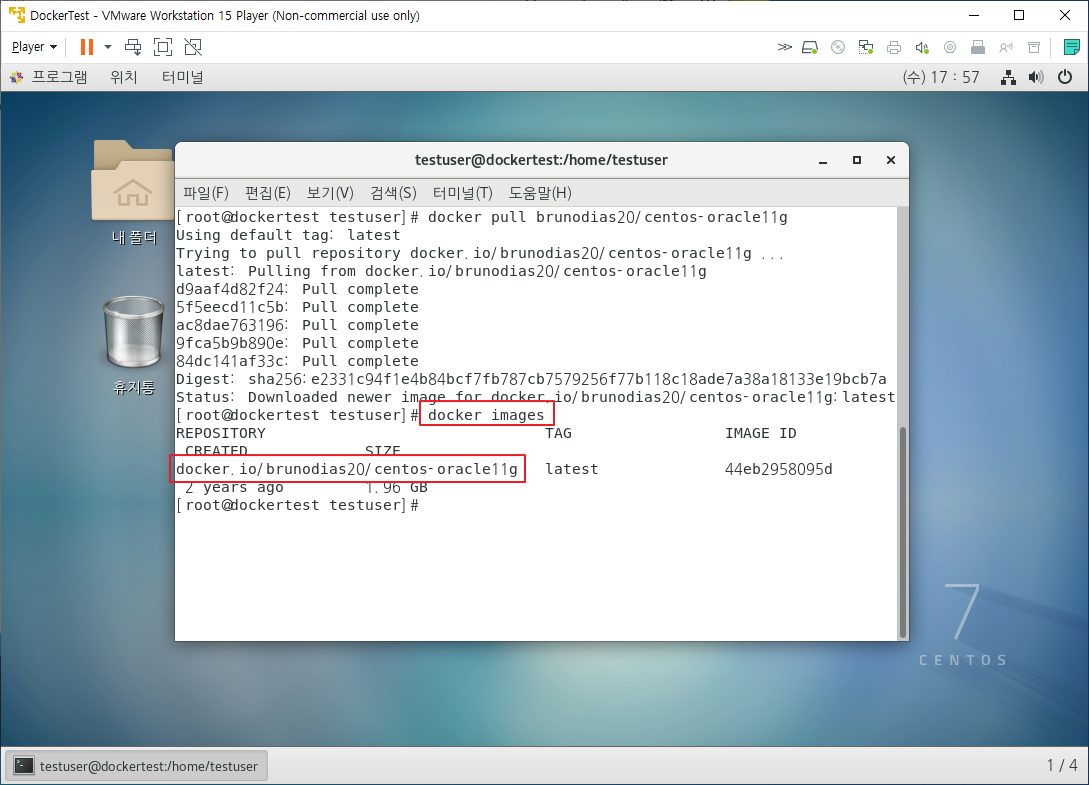This screenshot has height=785, width=1089.
Task: Open the 검색(S) menu in terminal
Action: point(393,192)
